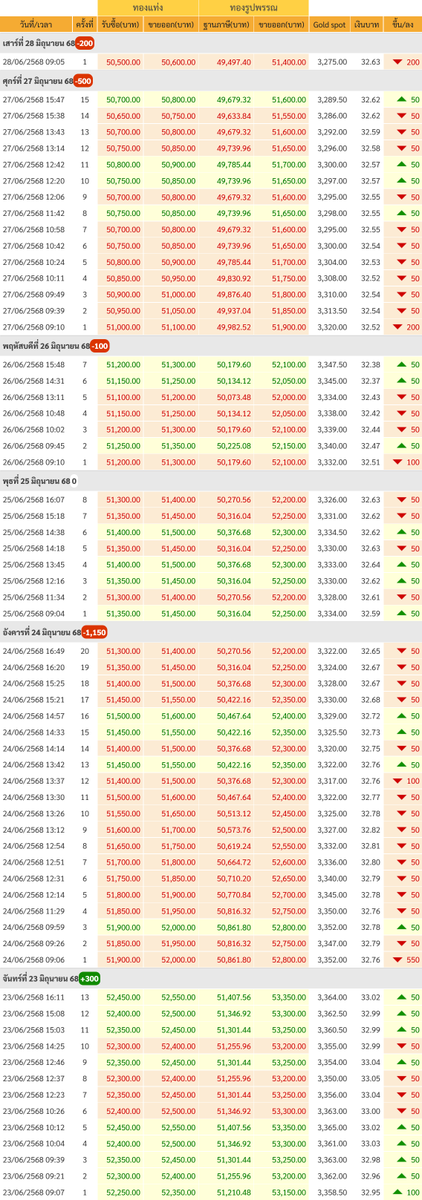The height and width of the screenshot is (1200, 422).
Task: Click the red down arrow in 27/06/2568 09:10 row
Action: [398, 327]
